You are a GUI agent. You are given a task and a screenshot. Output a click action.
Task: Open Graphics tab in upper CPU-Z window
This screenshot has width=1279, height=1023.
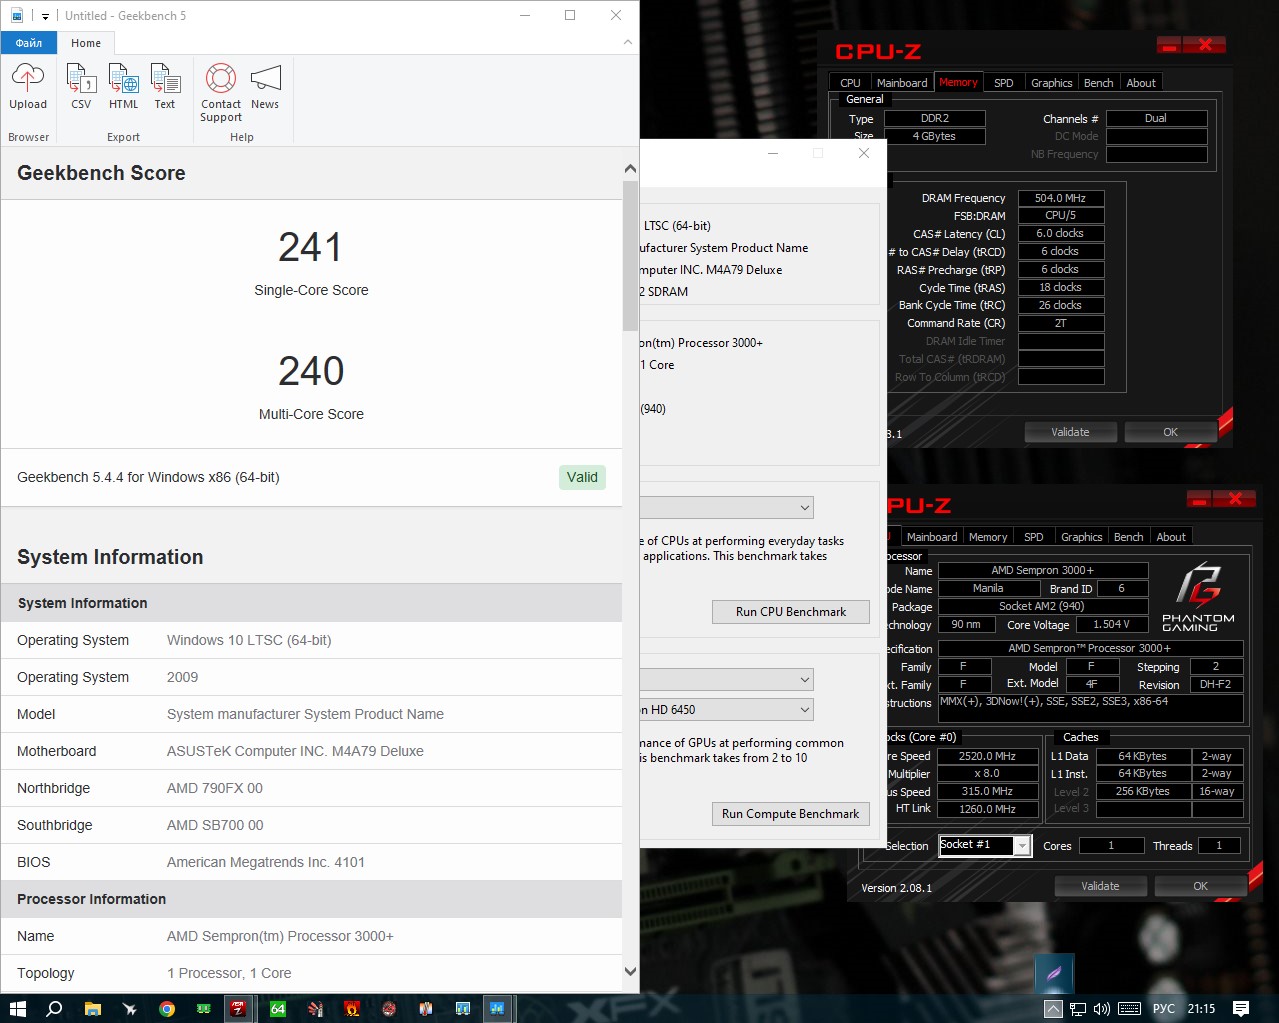(x=1051, y=83)
